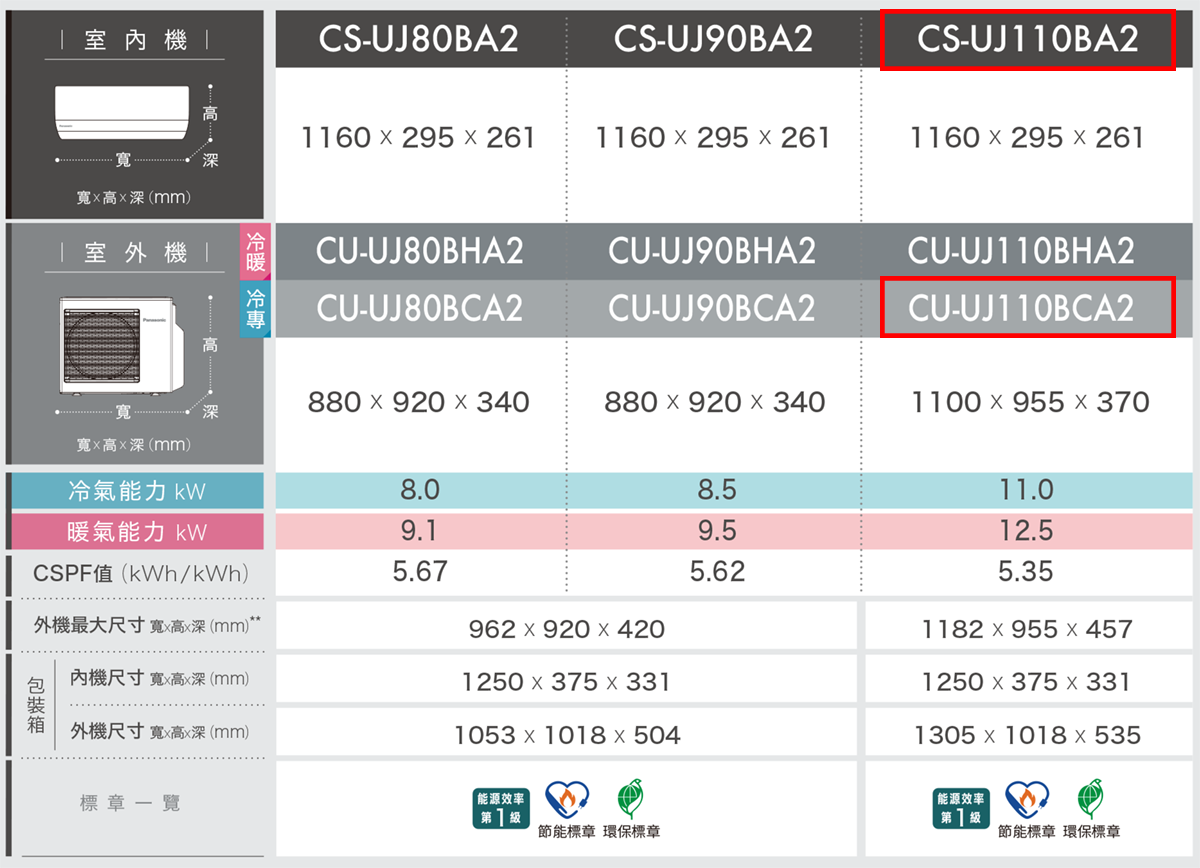Screen dimensions: 1200x868
Task: Click the 暖氣能力 kW row label
Action: pyautogui.click(x=137, y=532)
